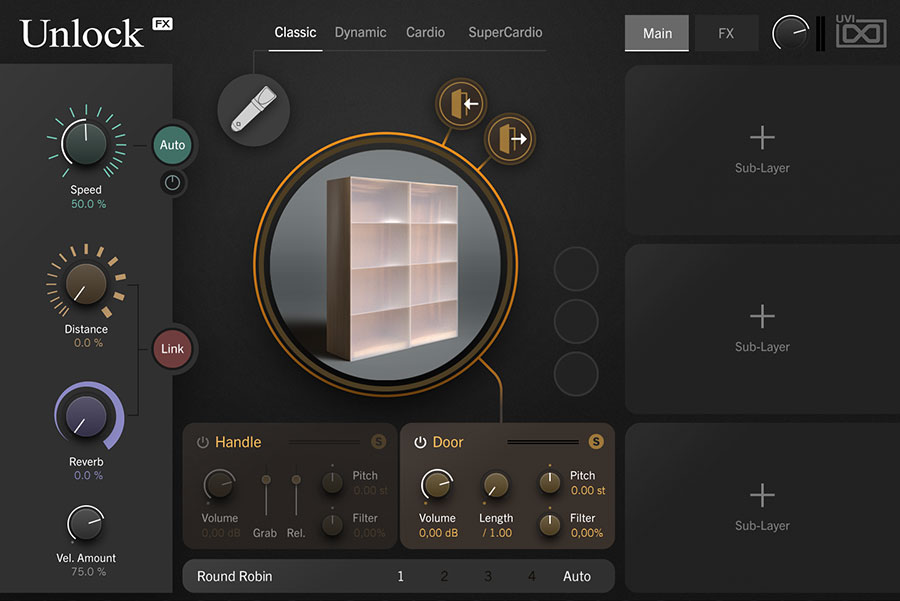The image size is (900, 601).
Task: Click the Door Length knob
Action: (x=495, y=486)
